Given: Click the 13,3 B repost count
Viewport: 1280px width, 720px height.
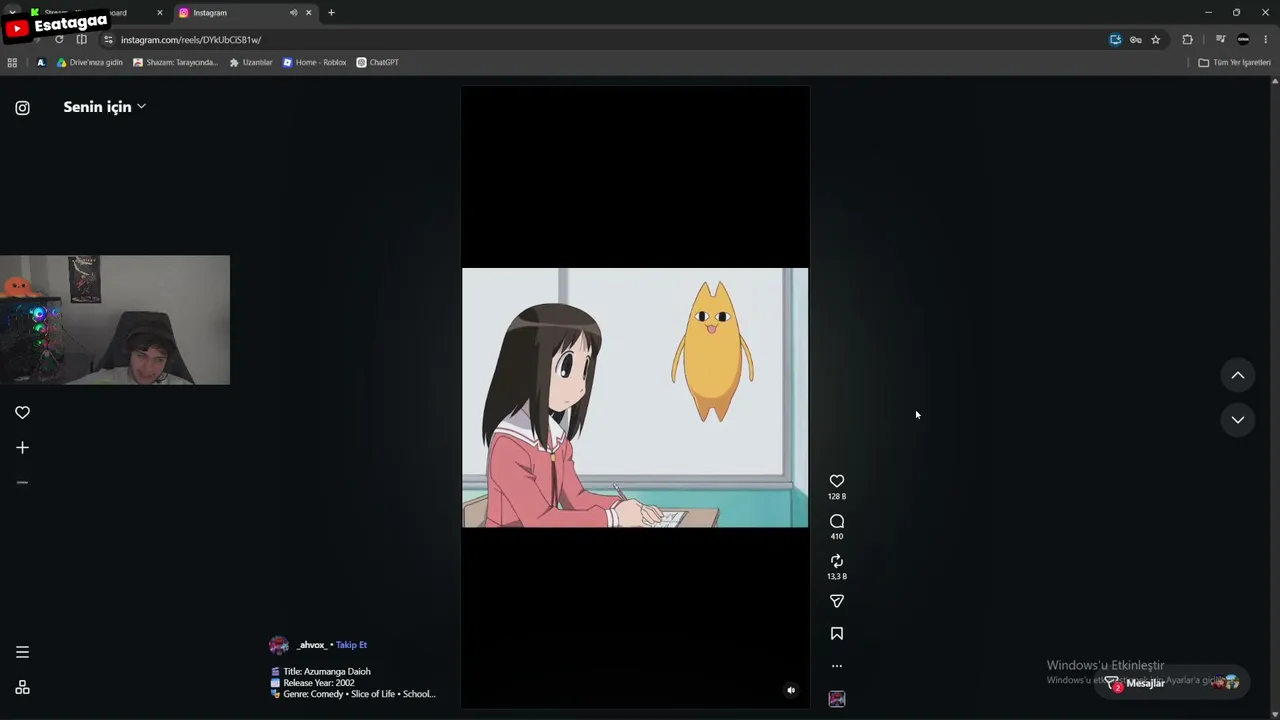Looking at the screenshot, I should [x=837, y=577].
